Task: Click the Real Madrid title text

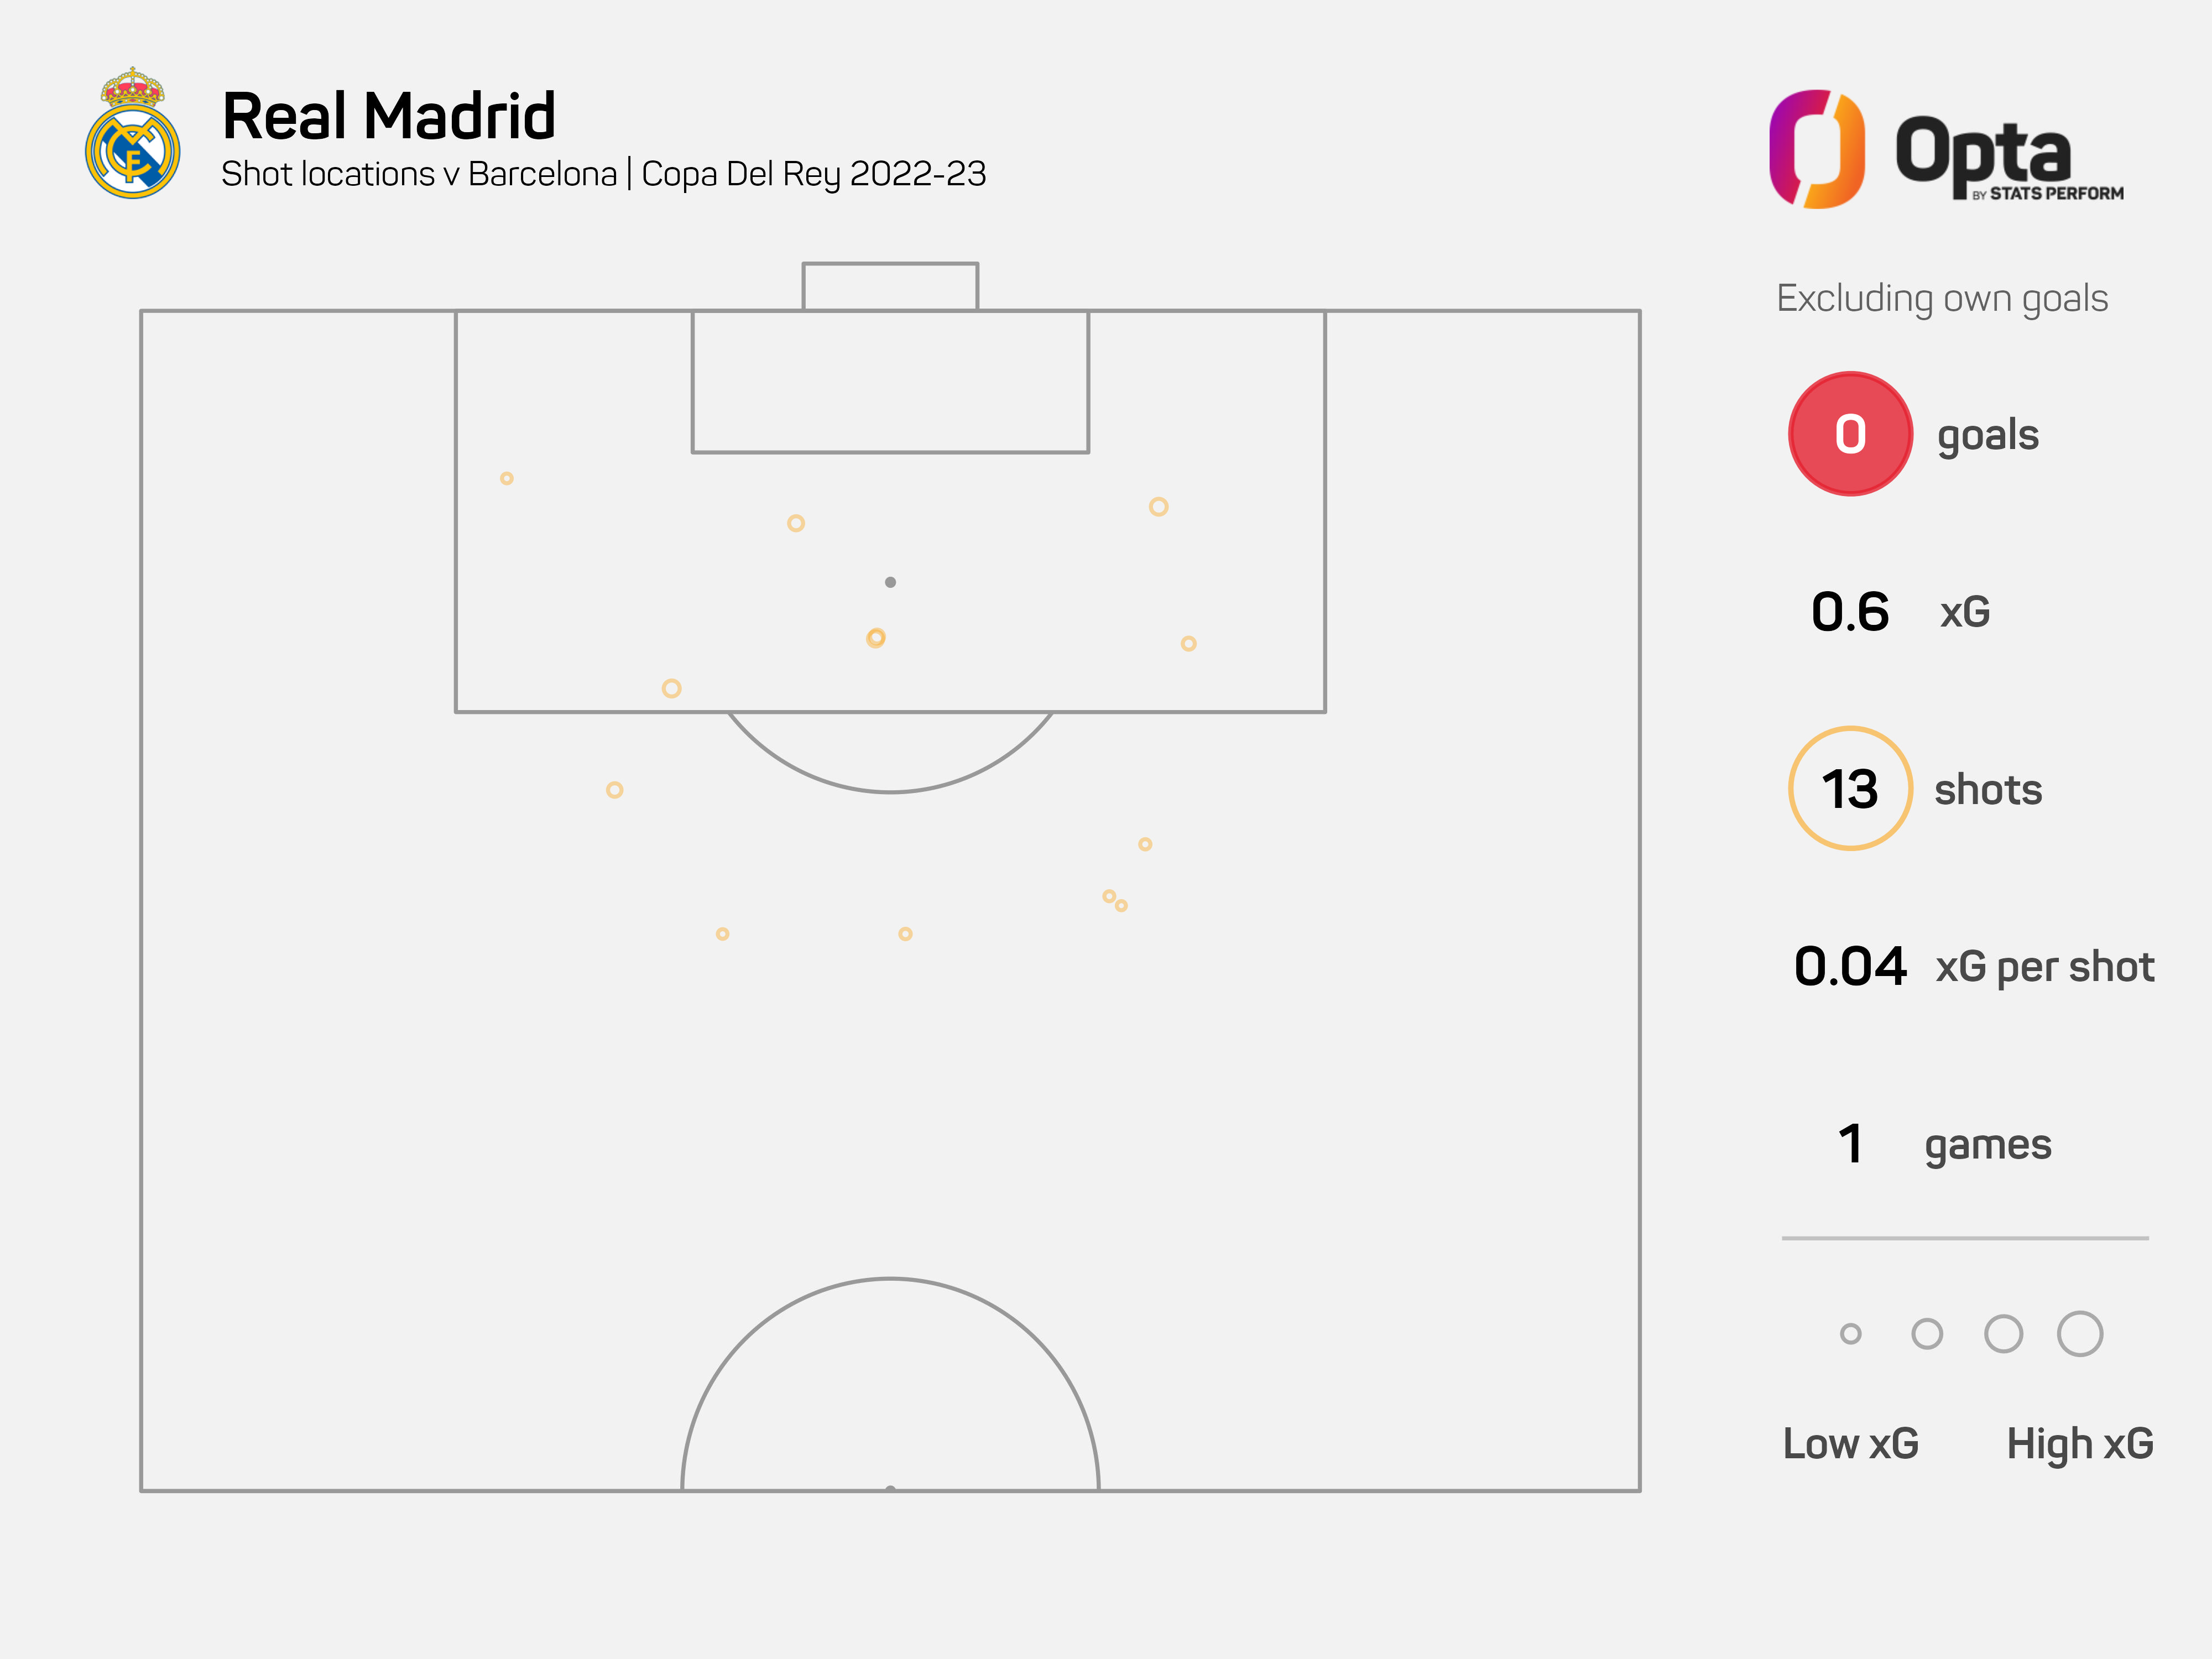Action: tap(389, 116)
